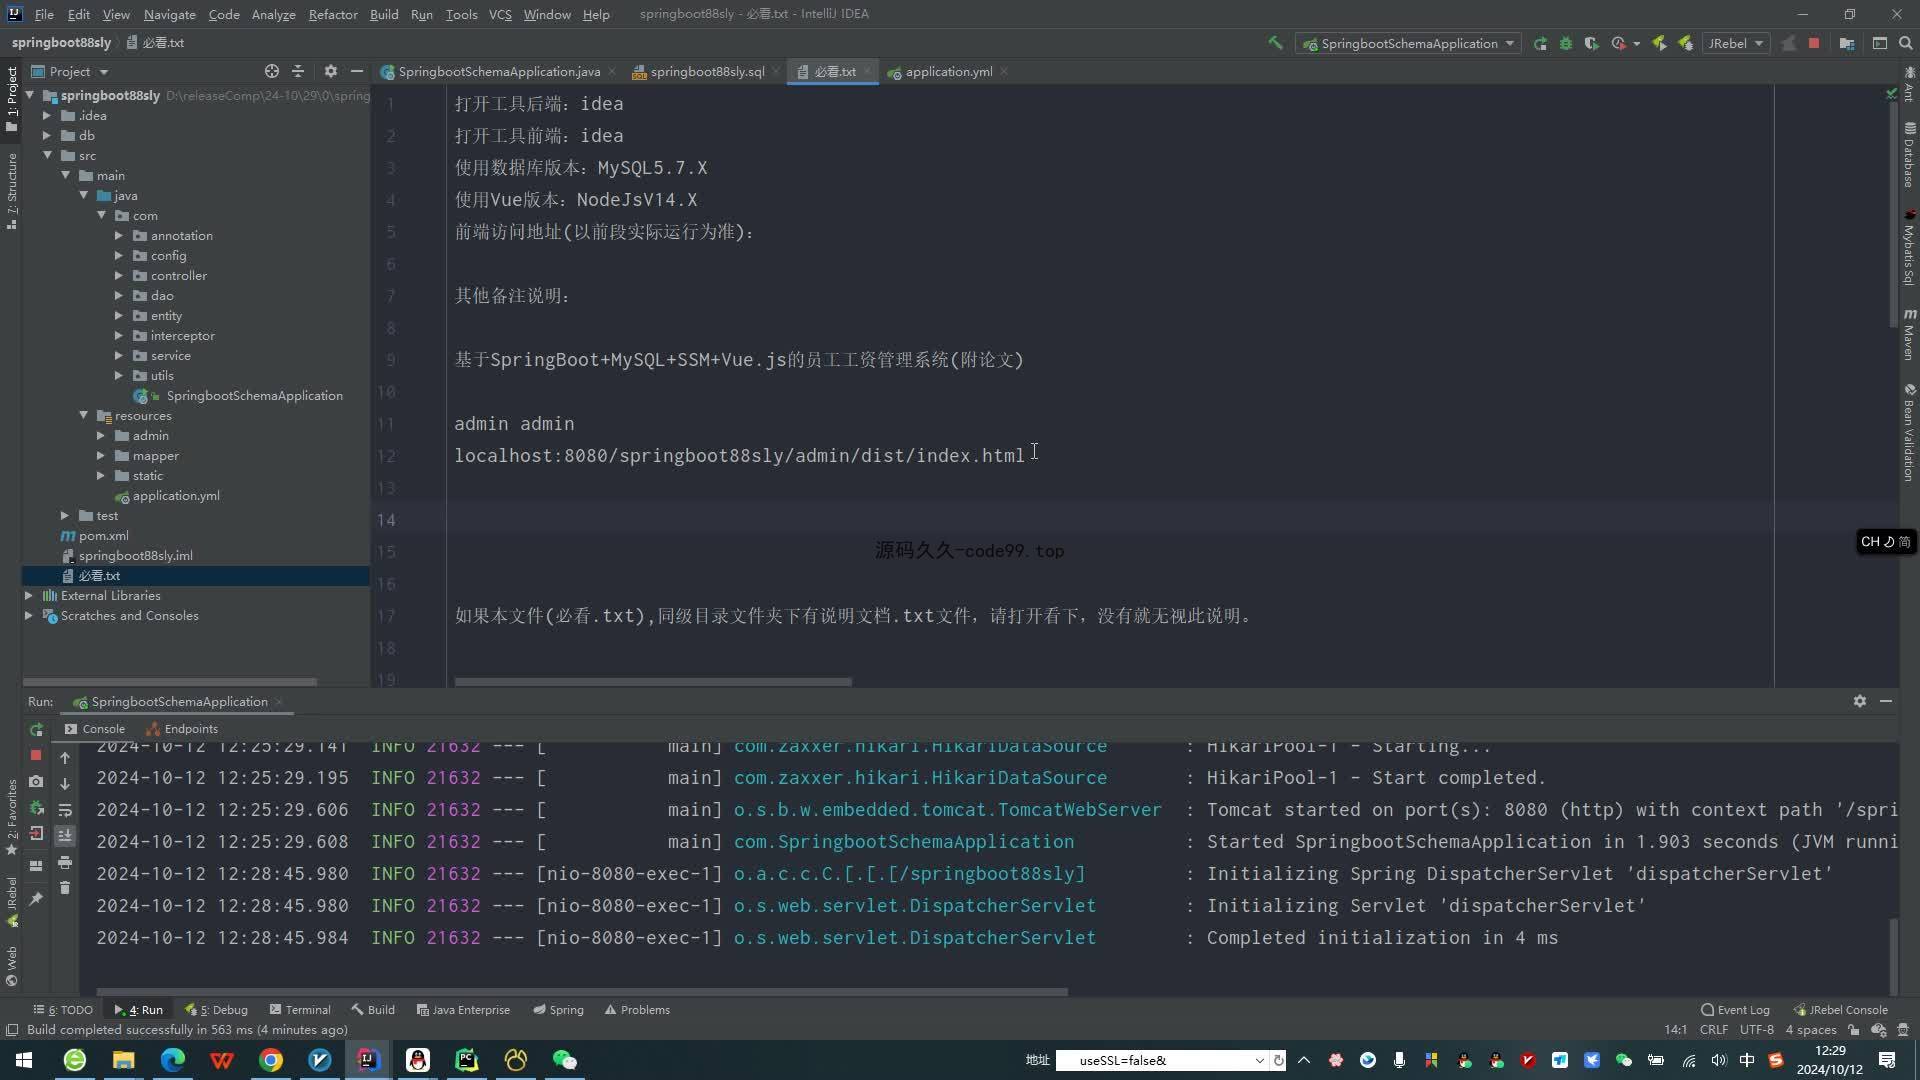Viewport: 1920px width, 1080px height.
Task: Expand the .idea folder
Action: [46, 116]
